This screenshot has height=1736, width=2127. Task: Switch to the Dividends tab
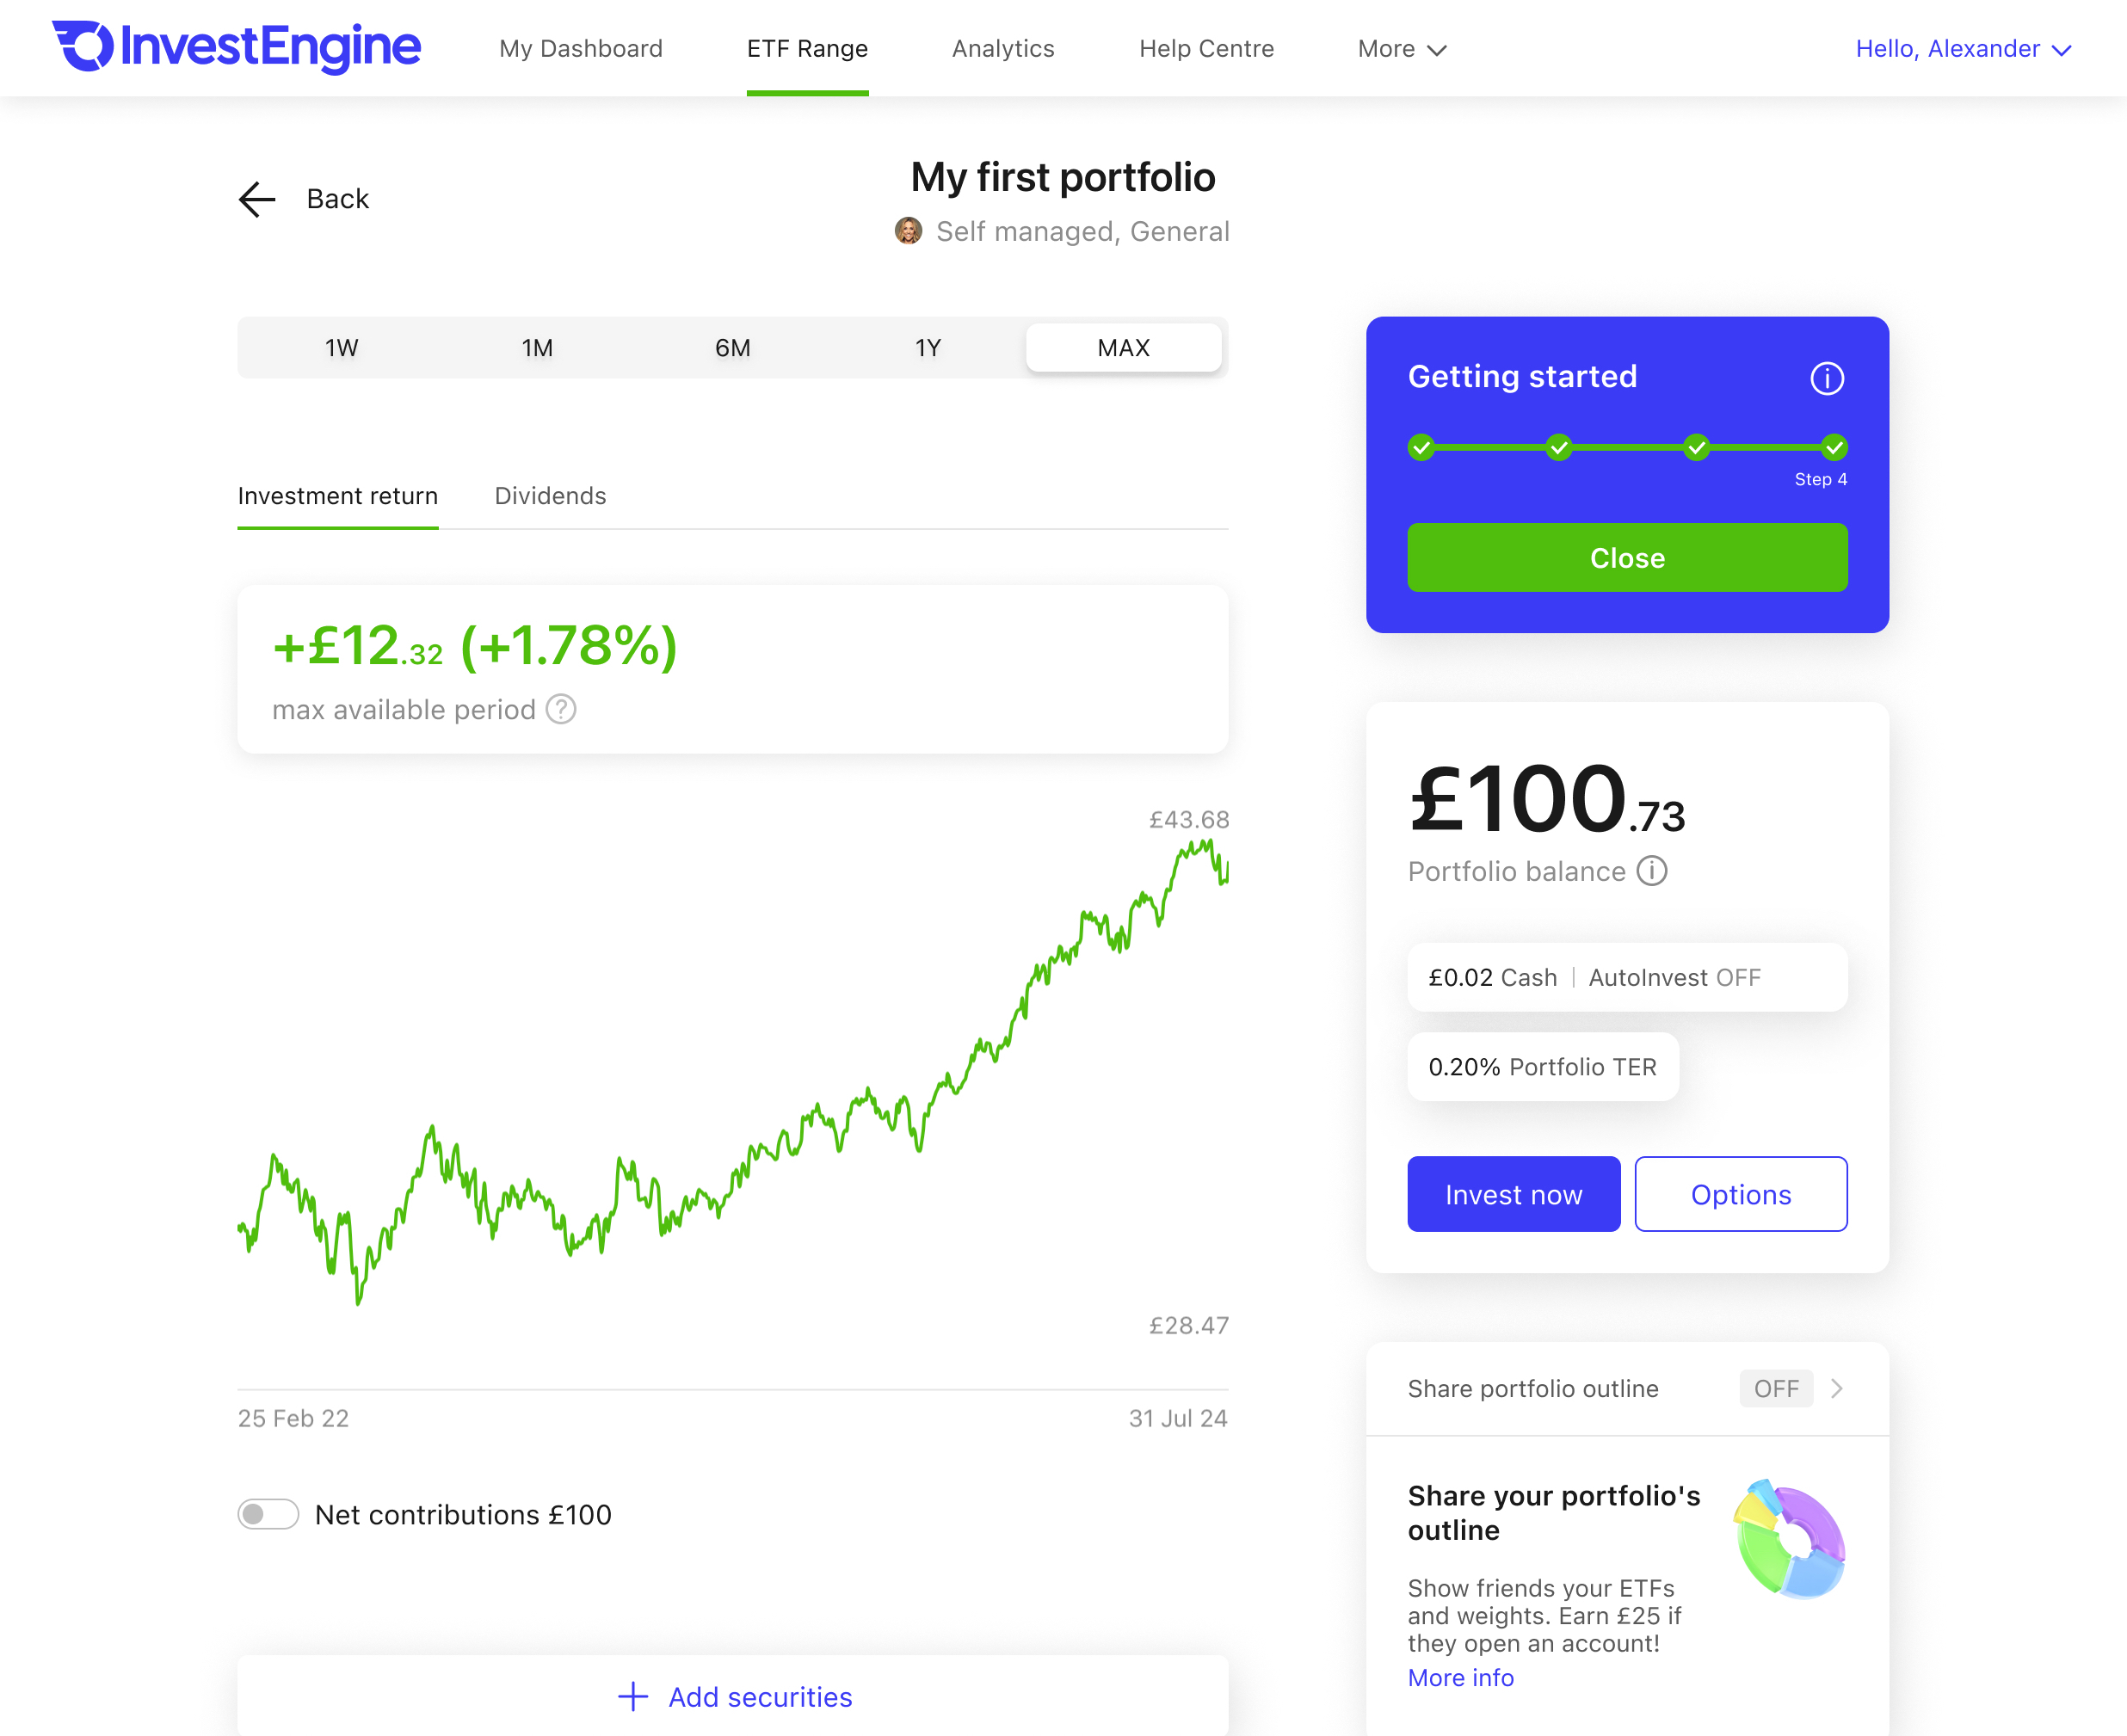pos(549,495)
